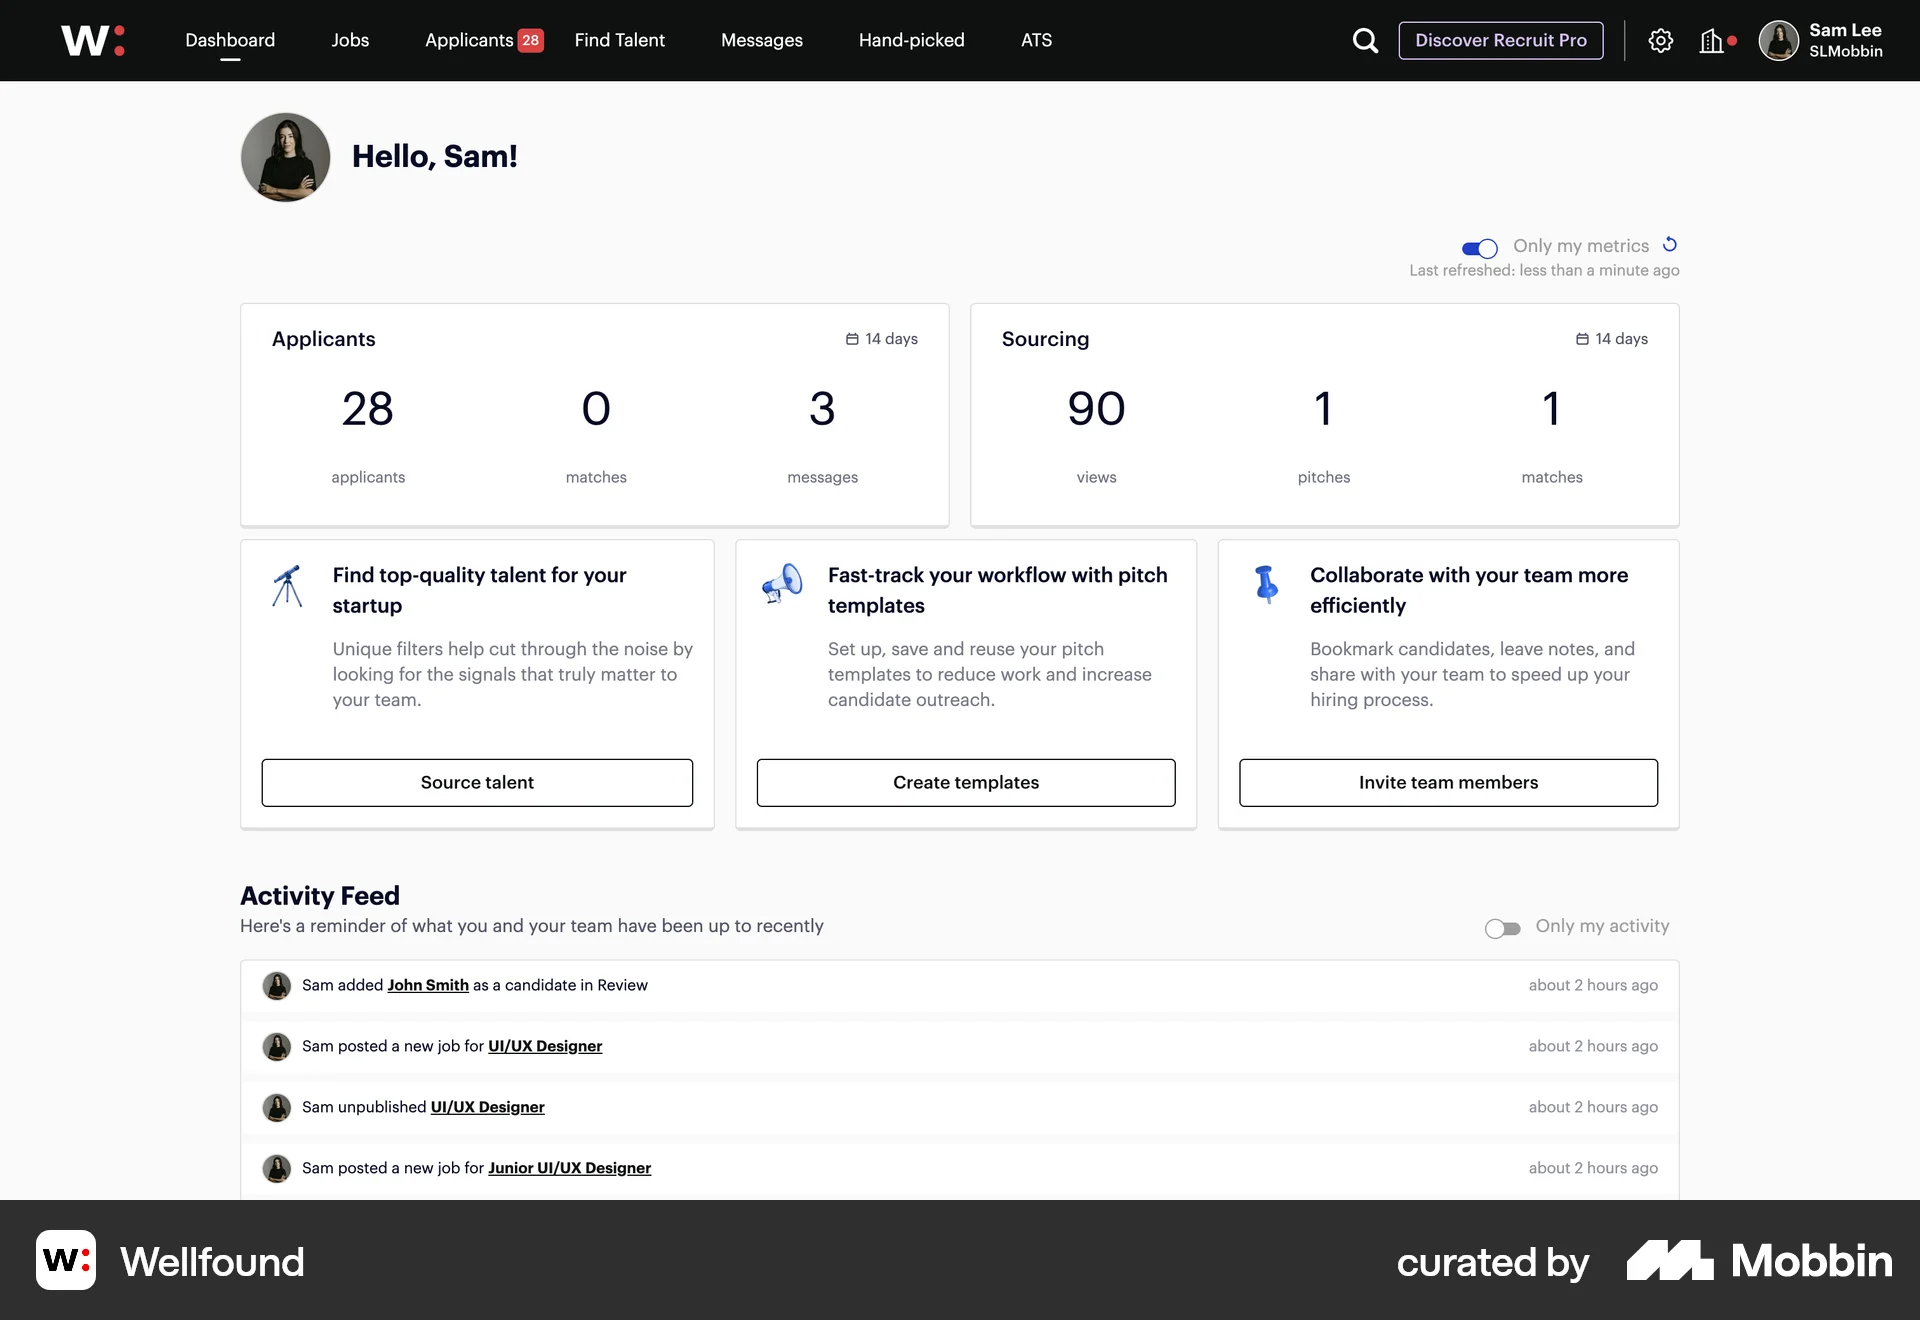Screen dimensions: 1920x1320
Task: Click the search magnifier icon
Action: pyautogui.click(x=1365, y=40)
